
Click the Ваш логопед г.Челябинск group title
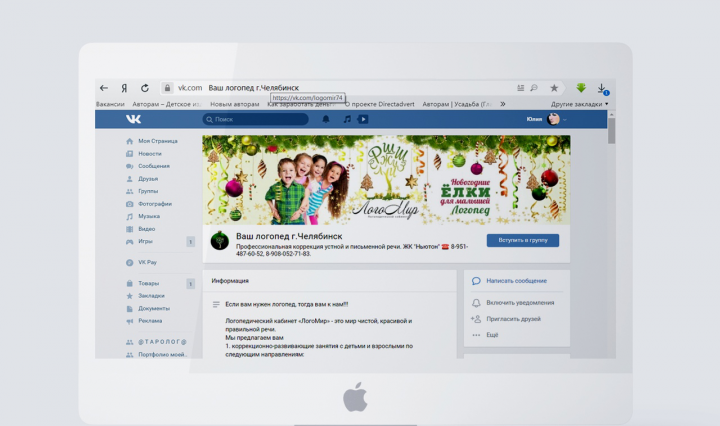pos(289,236)
